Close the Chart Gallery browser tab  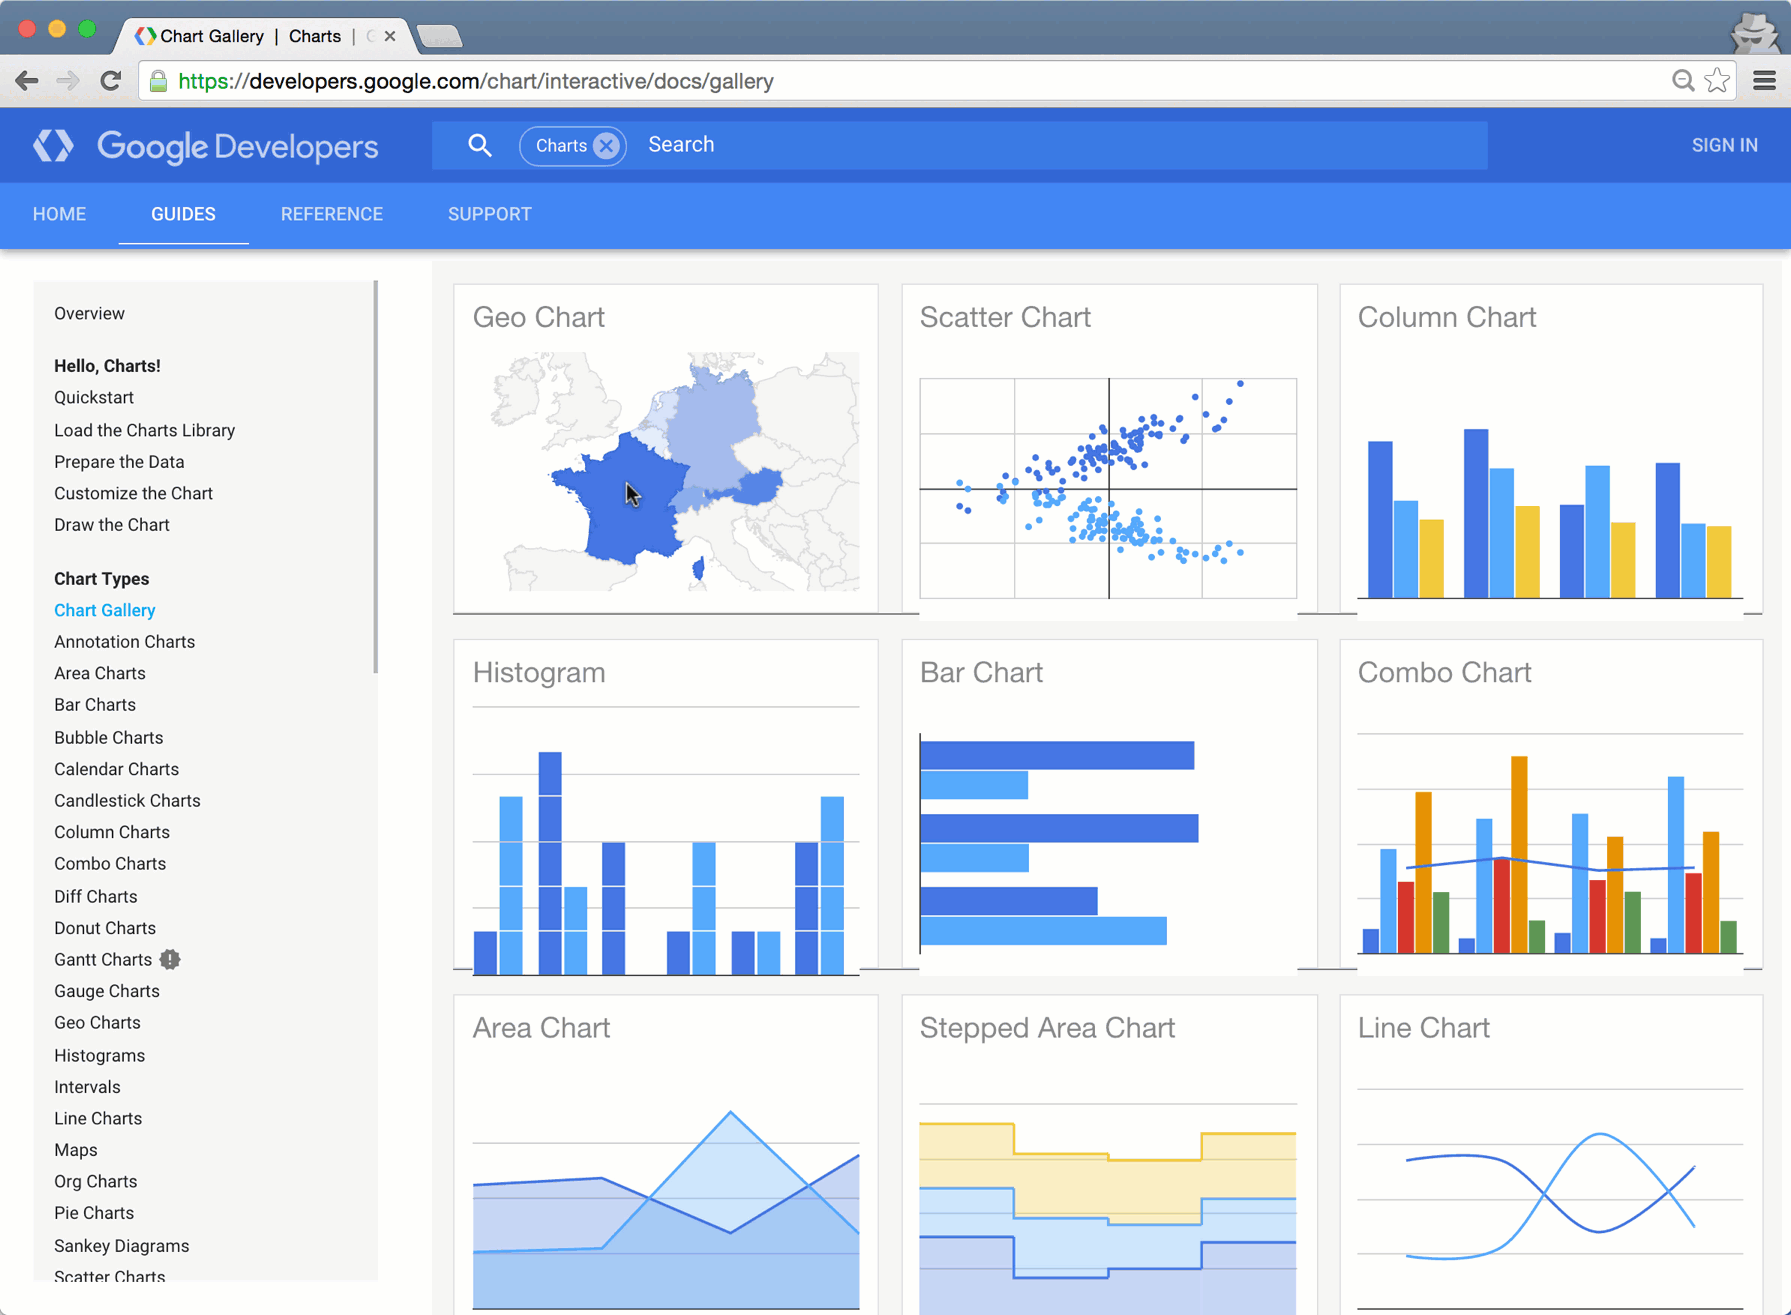coord(390,36)
